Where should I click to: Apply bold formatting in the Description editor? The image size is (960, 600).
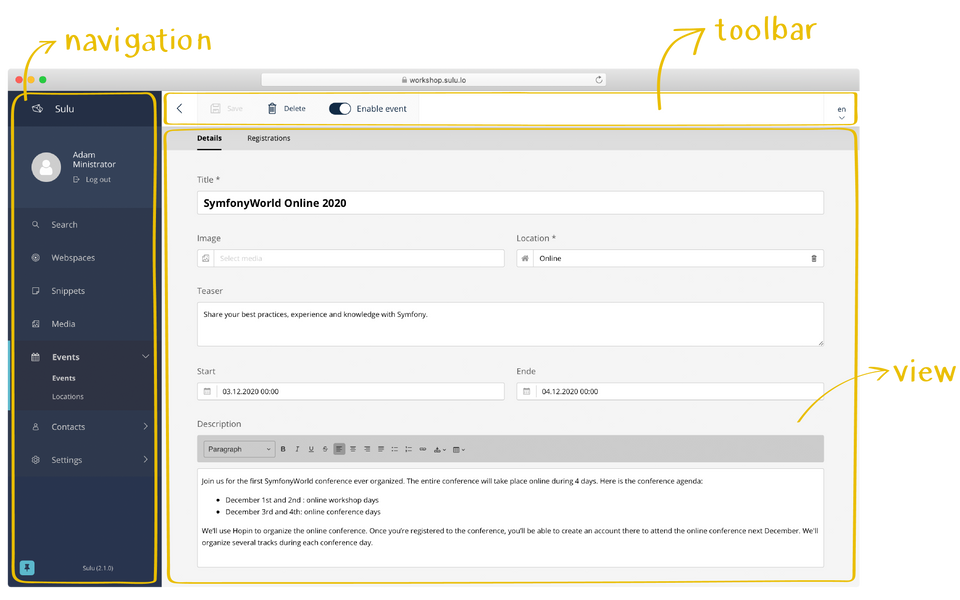282,448
